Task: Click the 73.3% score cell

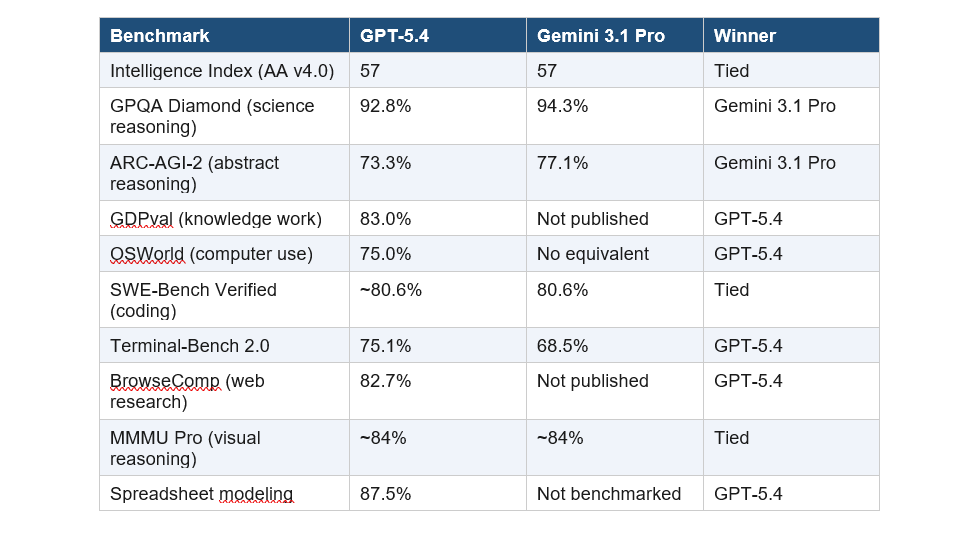Action: point(385,163)
